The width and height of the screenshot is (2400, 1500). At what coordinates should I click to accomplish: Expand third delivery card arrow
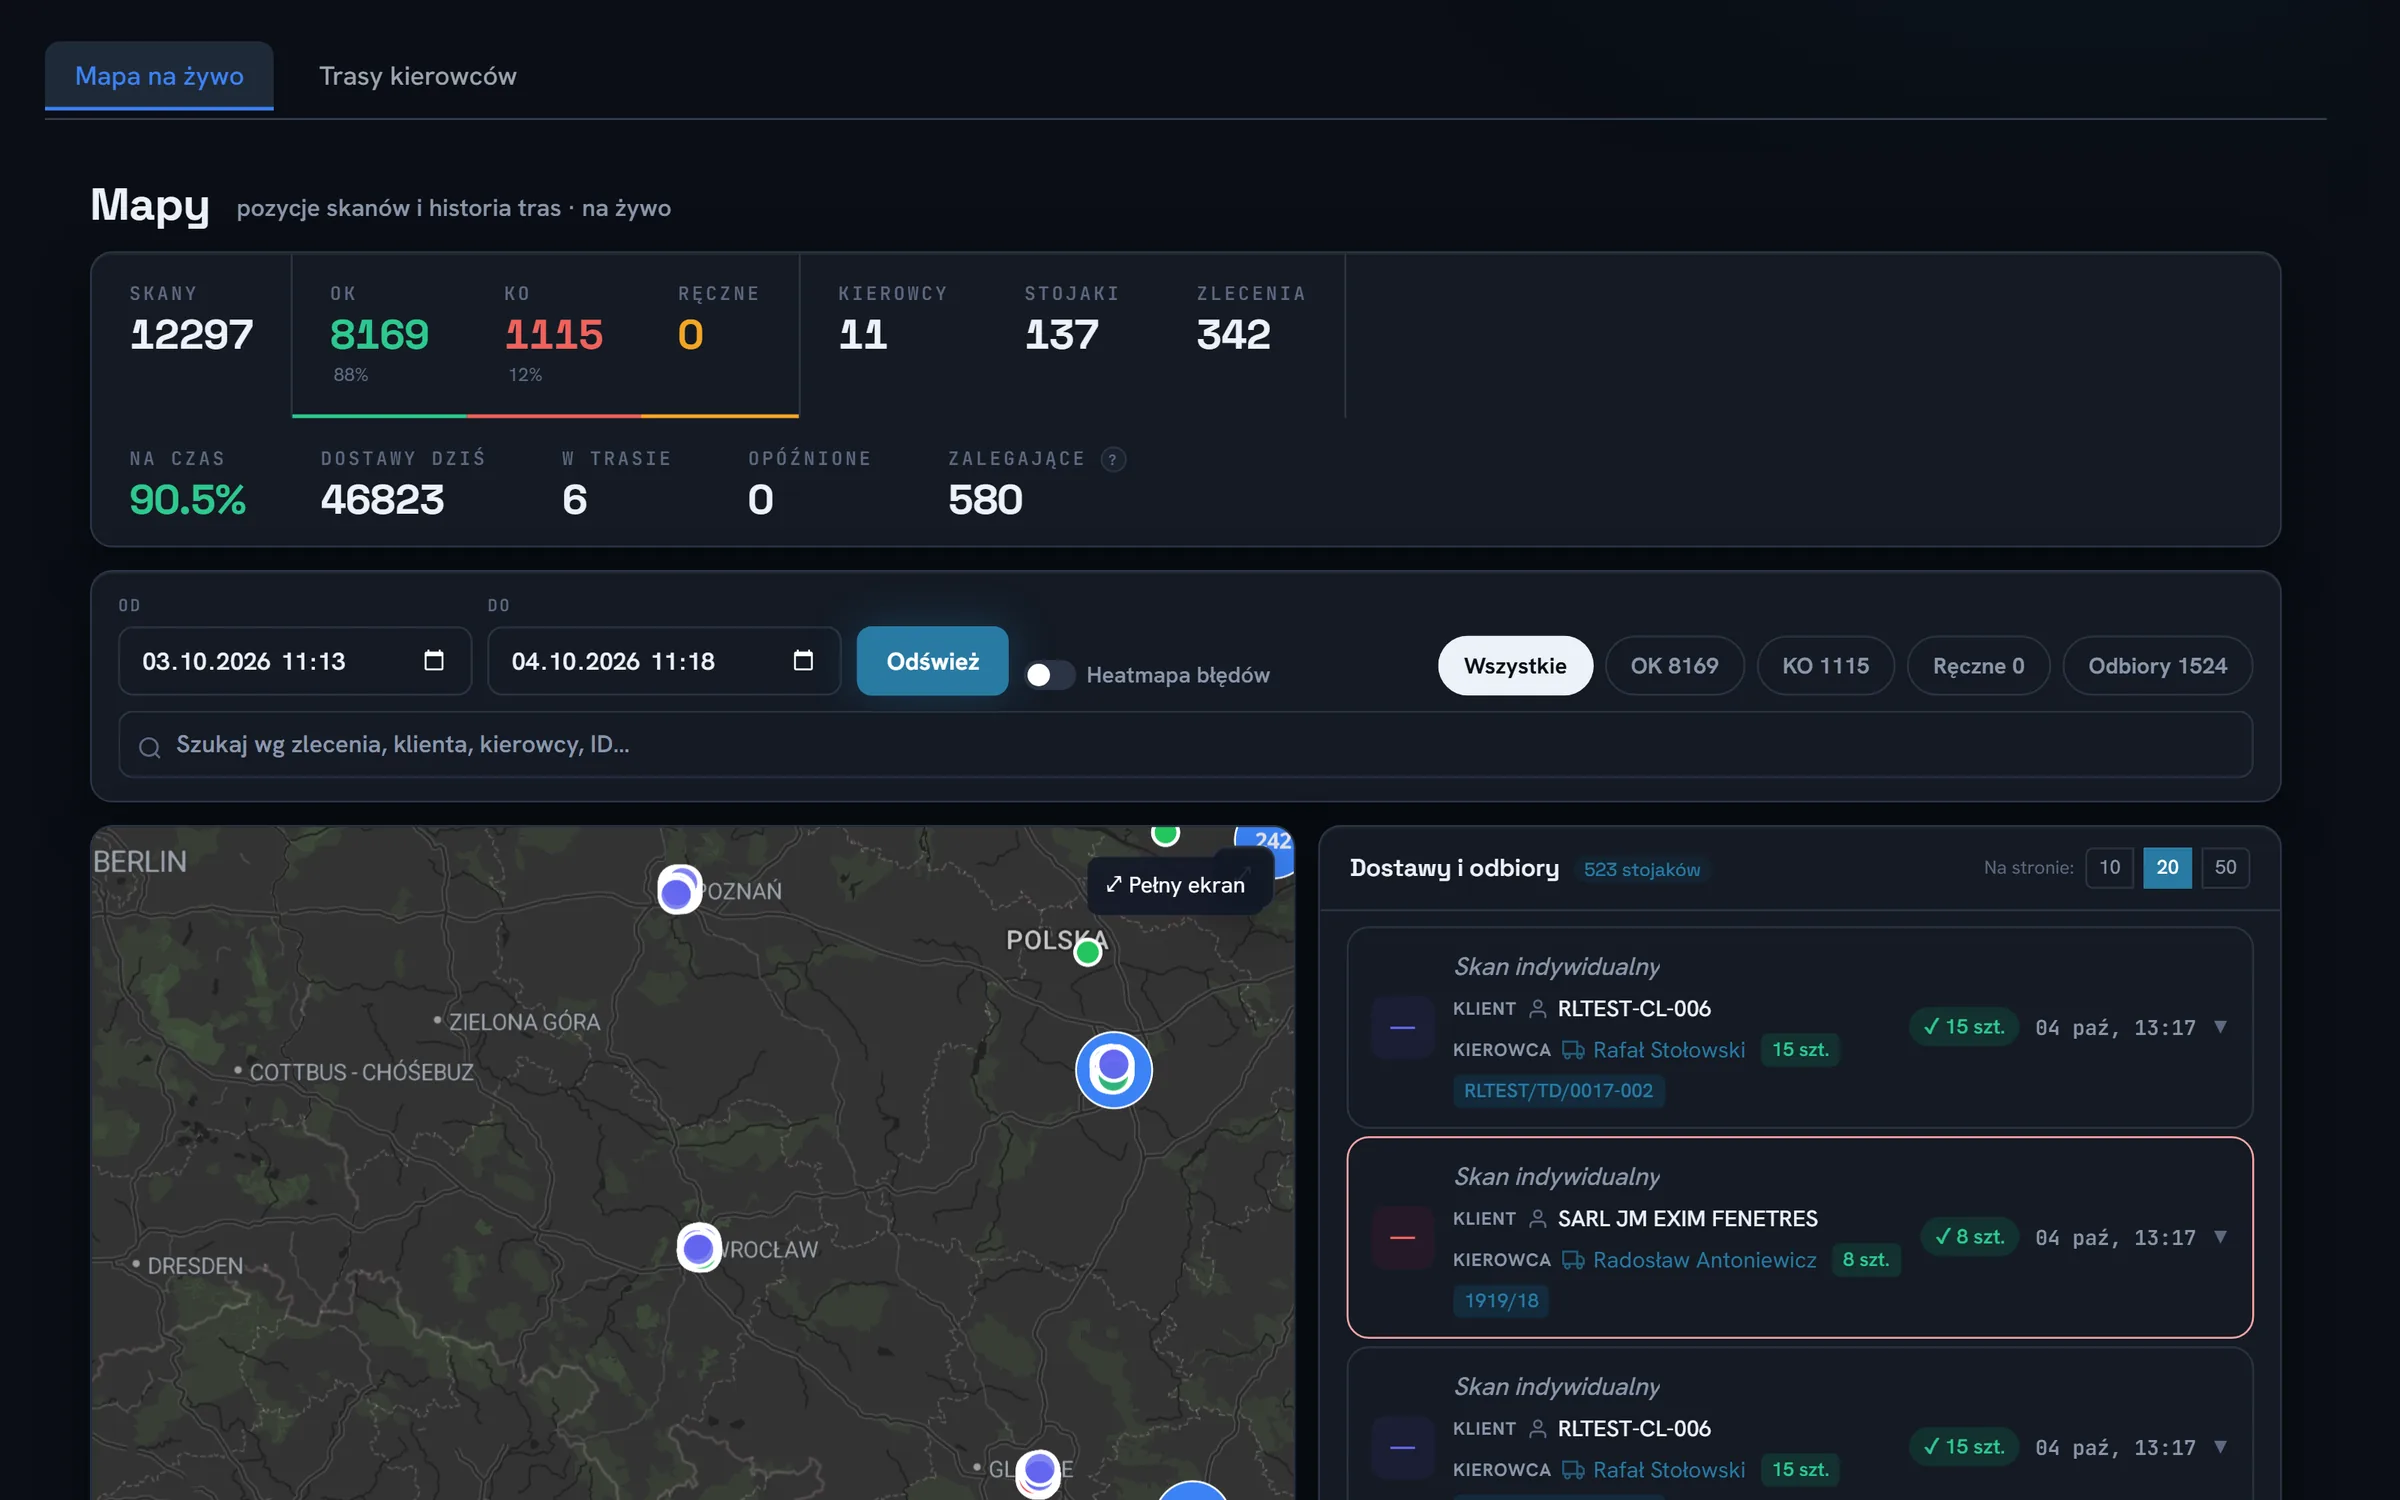coord(2220,1448)
